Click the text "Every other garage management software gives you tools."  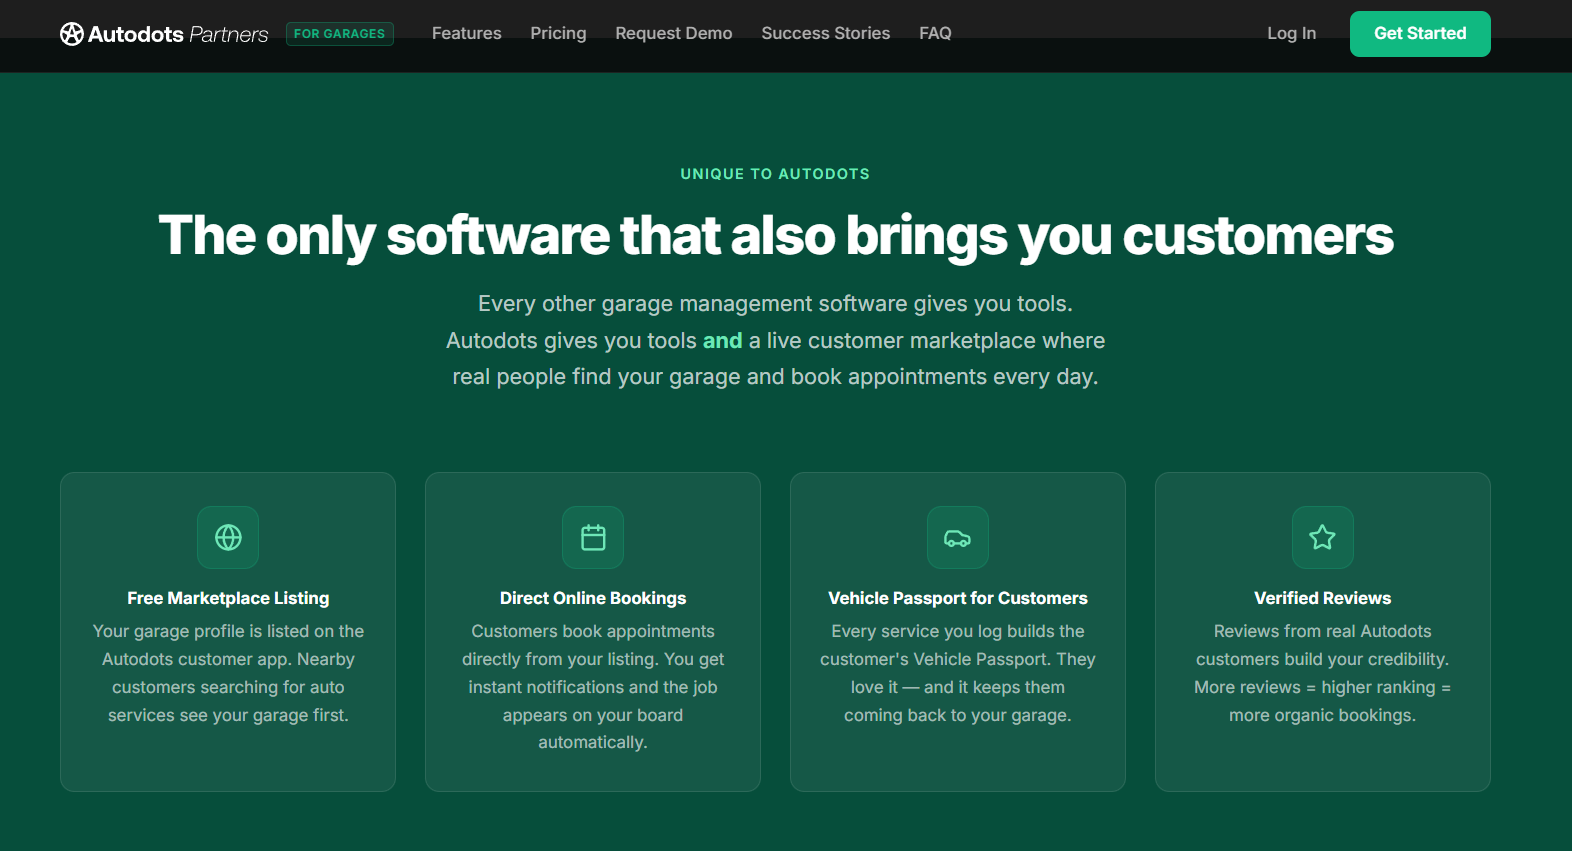pyautogui.click(x=775, y=304)
